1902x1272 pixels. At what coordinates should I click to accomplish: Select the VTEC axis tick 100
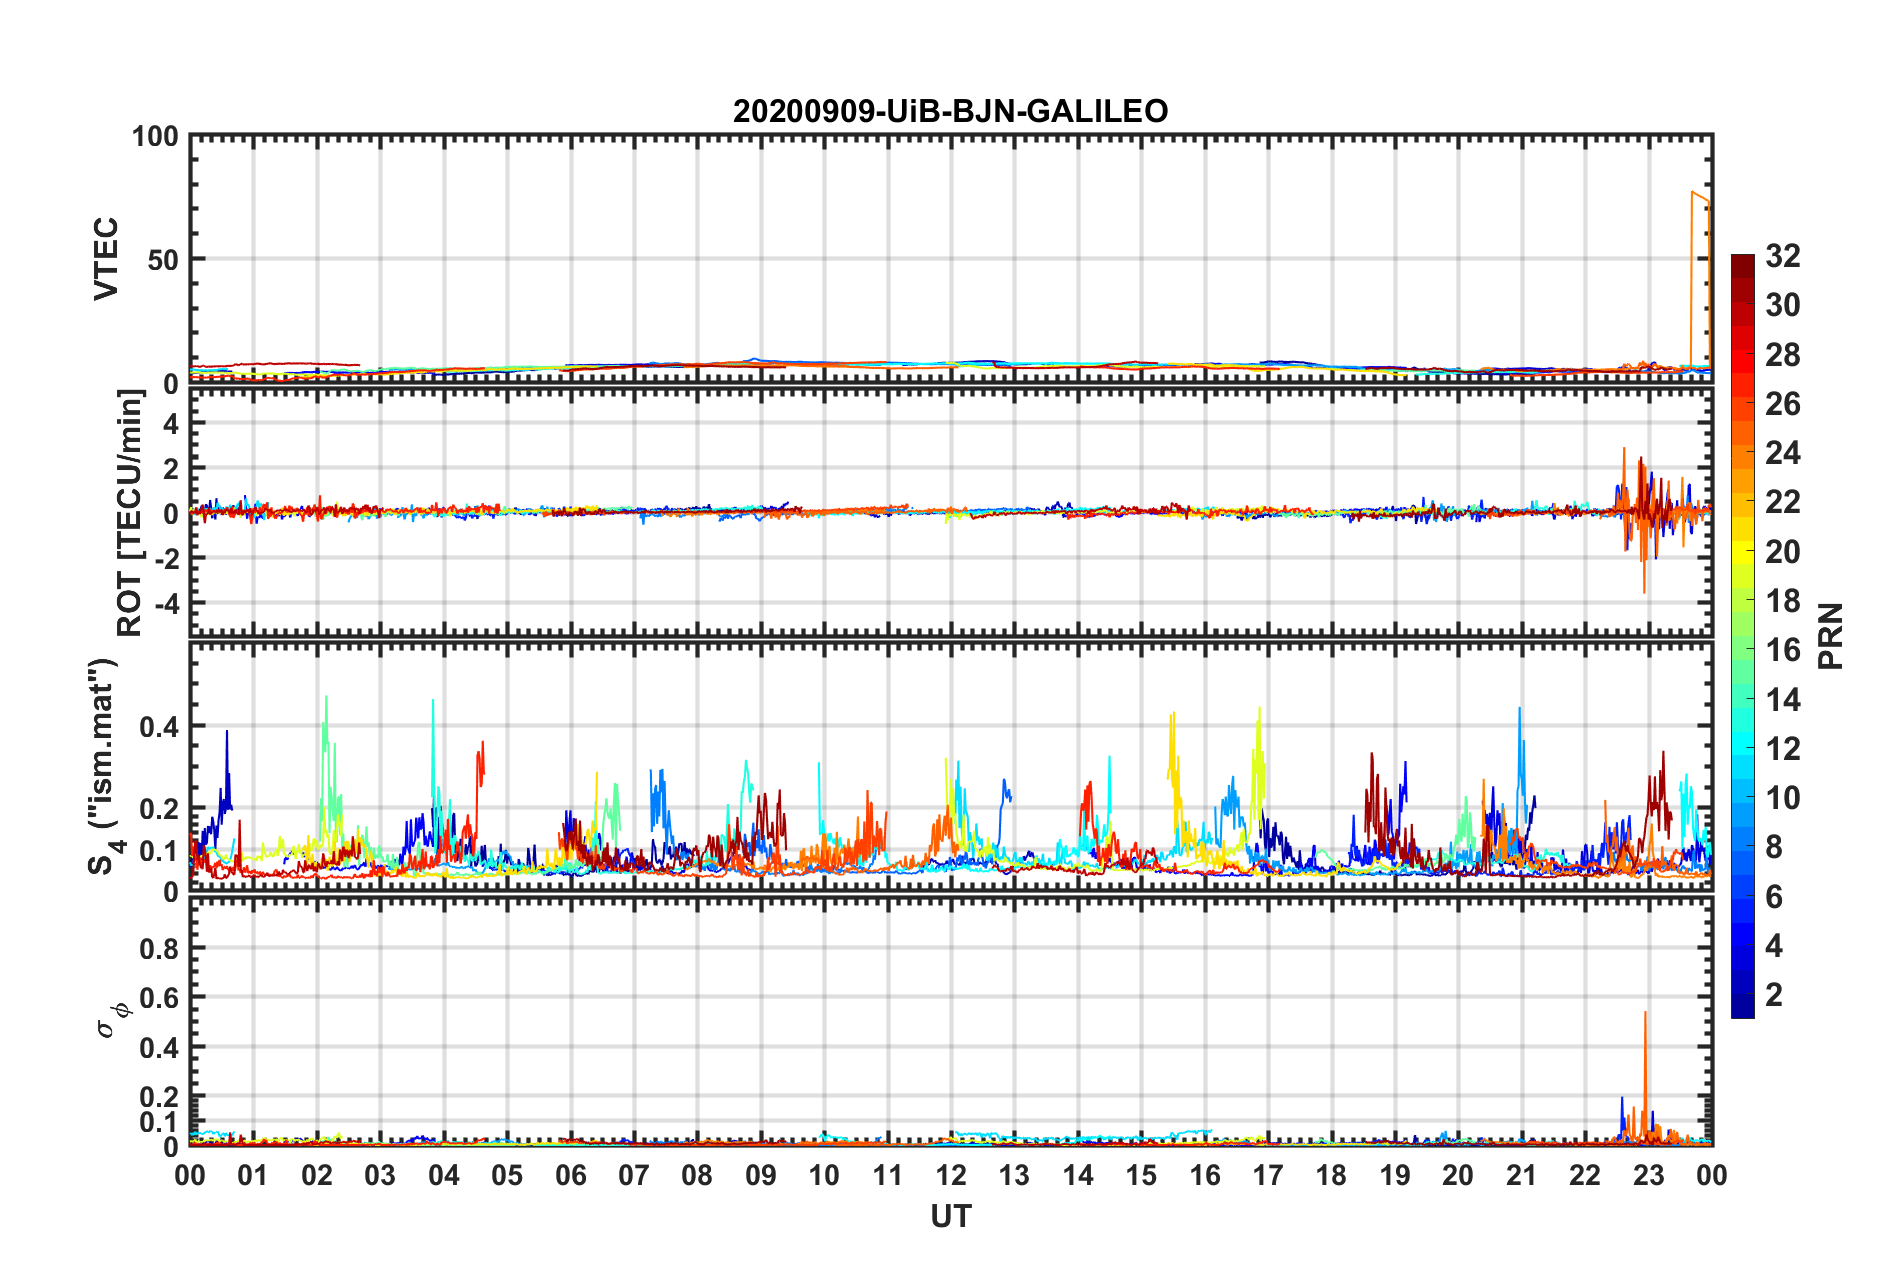(155, 136)
